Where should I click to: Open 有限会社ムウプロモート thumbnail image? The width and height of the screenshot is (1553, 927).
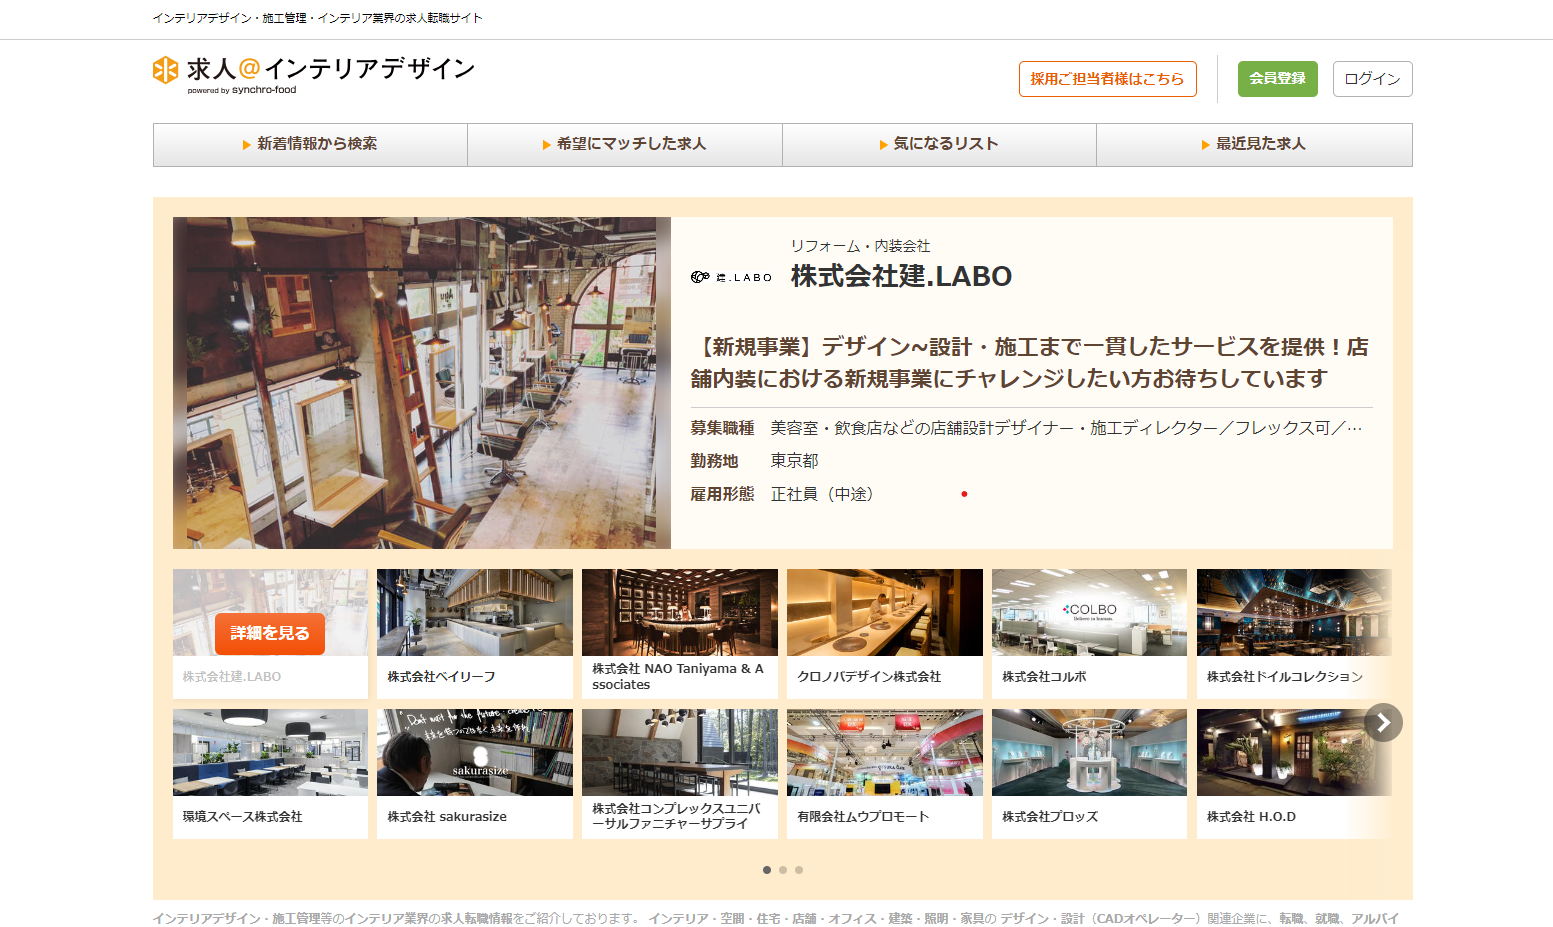[x=885, y=752]
